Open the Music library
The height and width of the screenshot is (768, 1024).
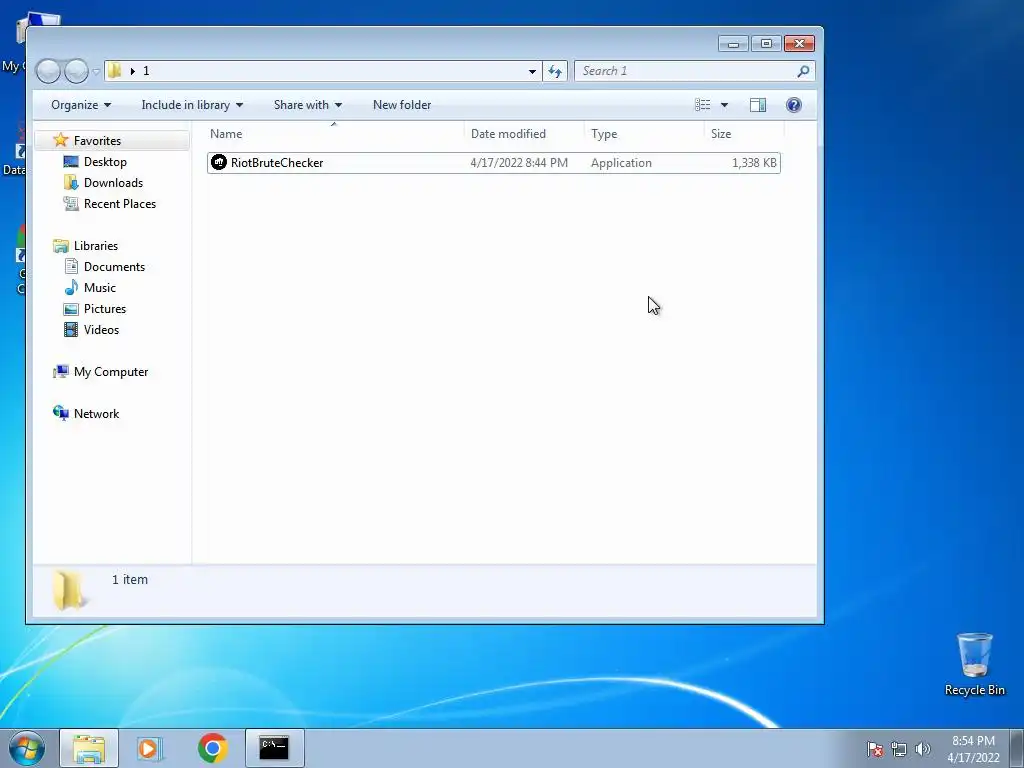coord(99,287)
